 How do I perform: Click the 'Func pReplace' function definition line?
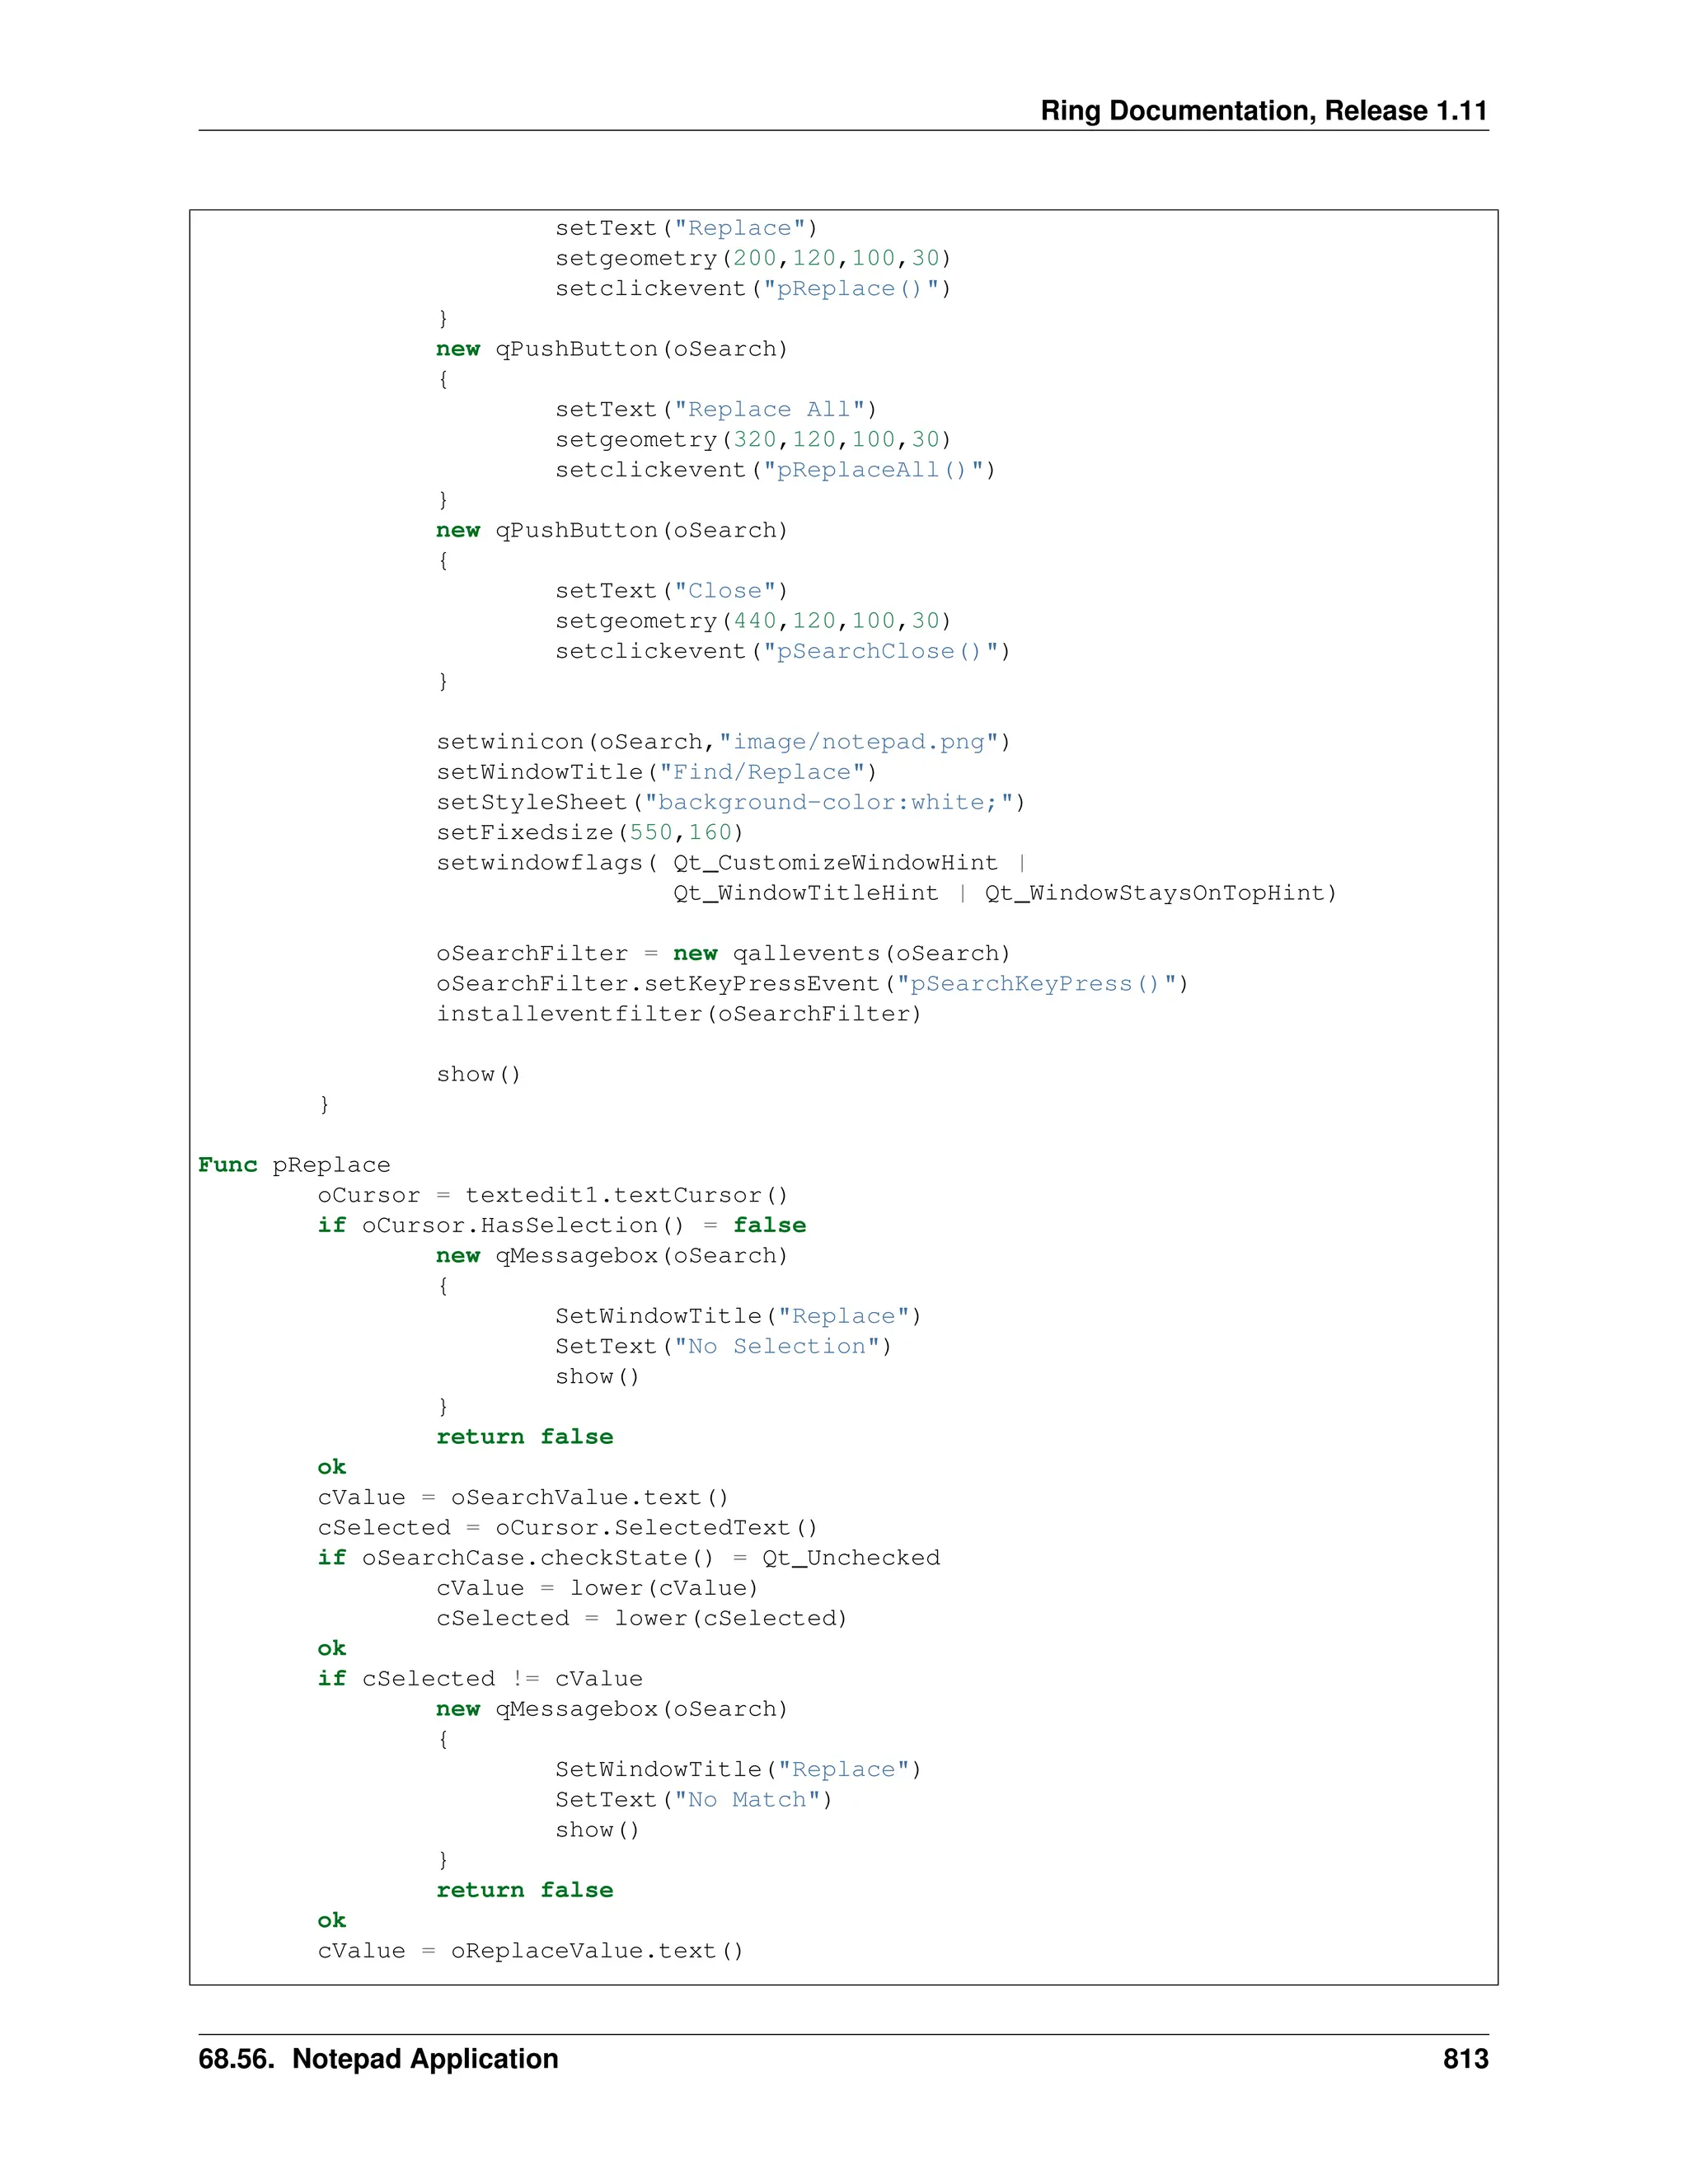[294, 1165]
